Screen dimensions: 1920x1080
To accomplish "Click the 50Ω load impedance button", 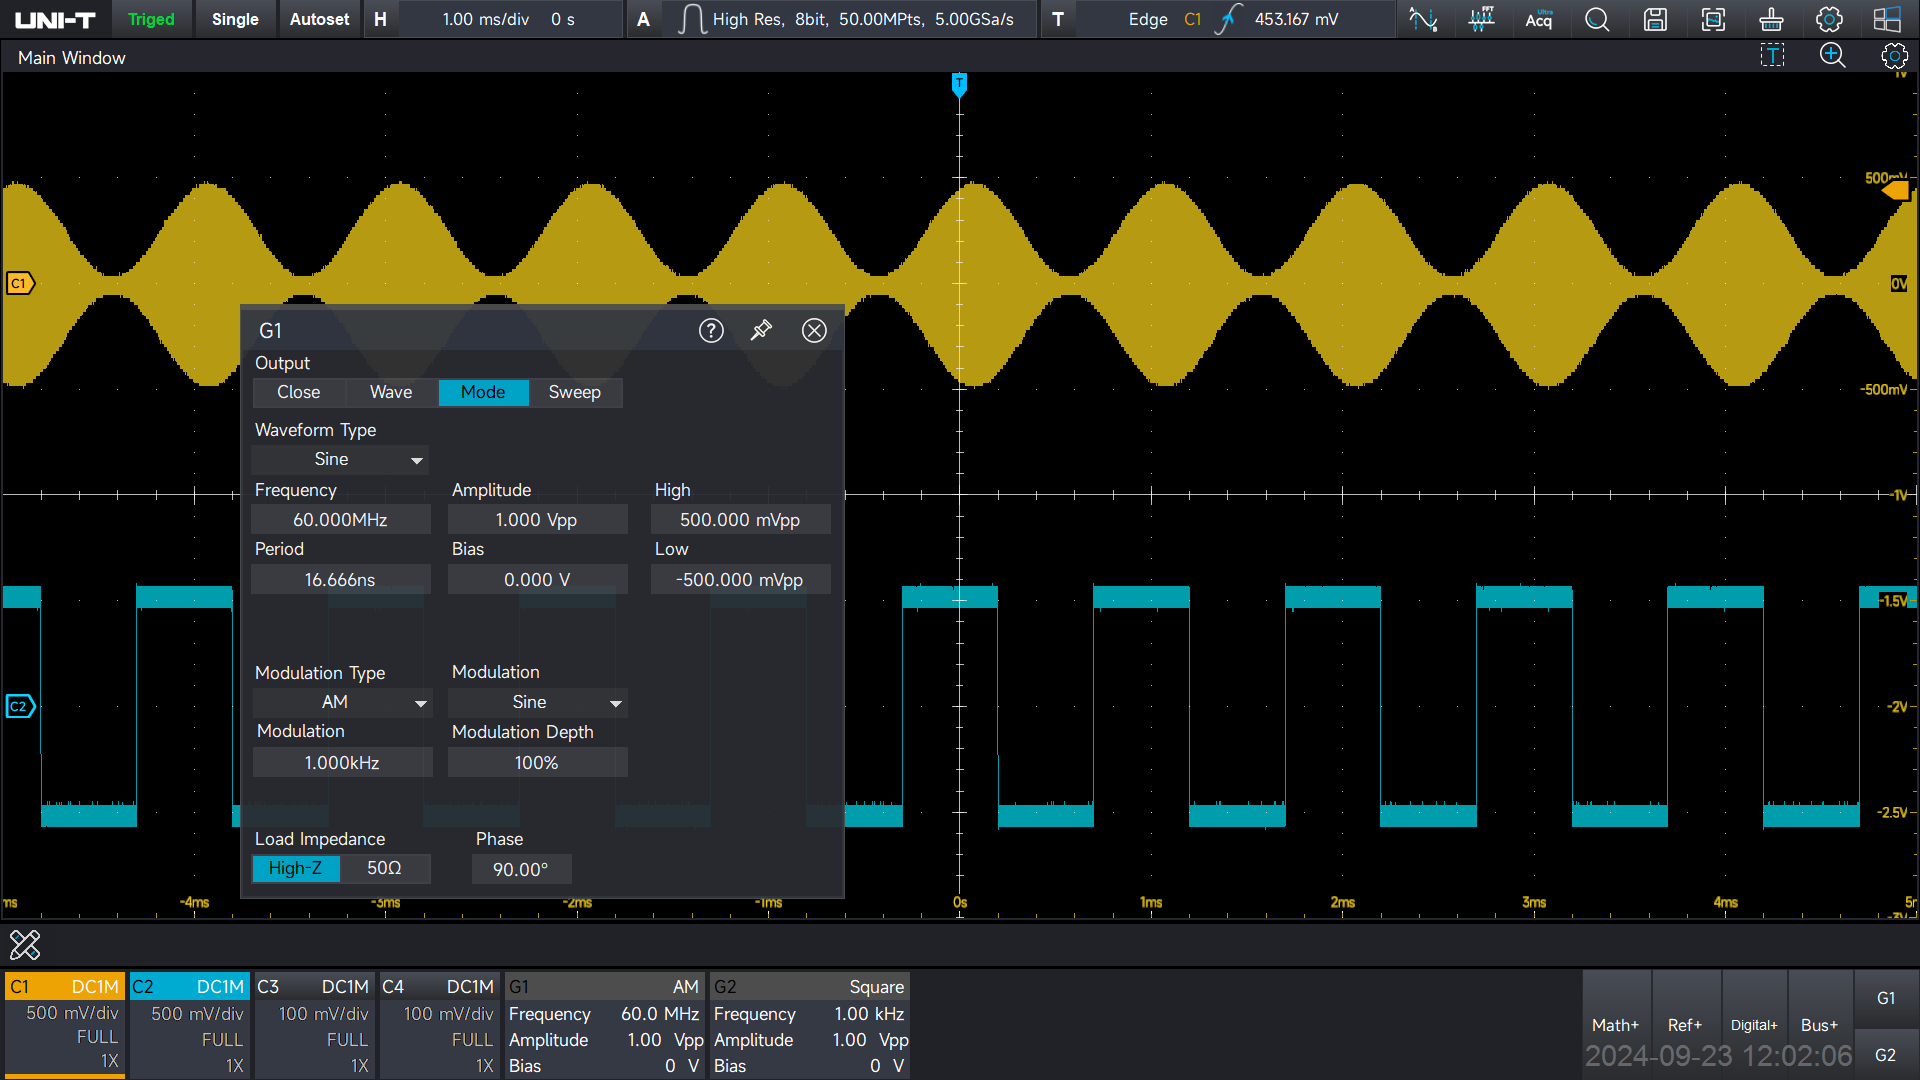I will [382, 868].
